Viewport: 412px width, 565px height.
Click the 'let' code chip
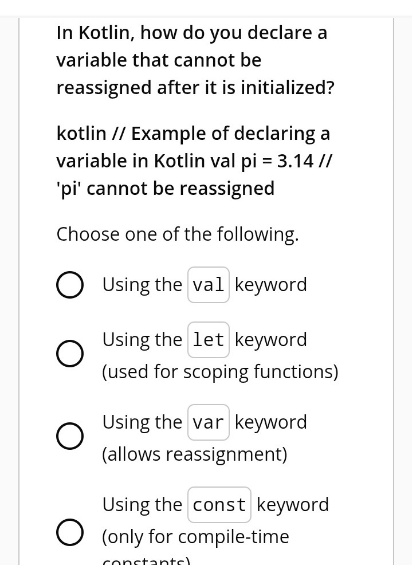tap(208, 339)
